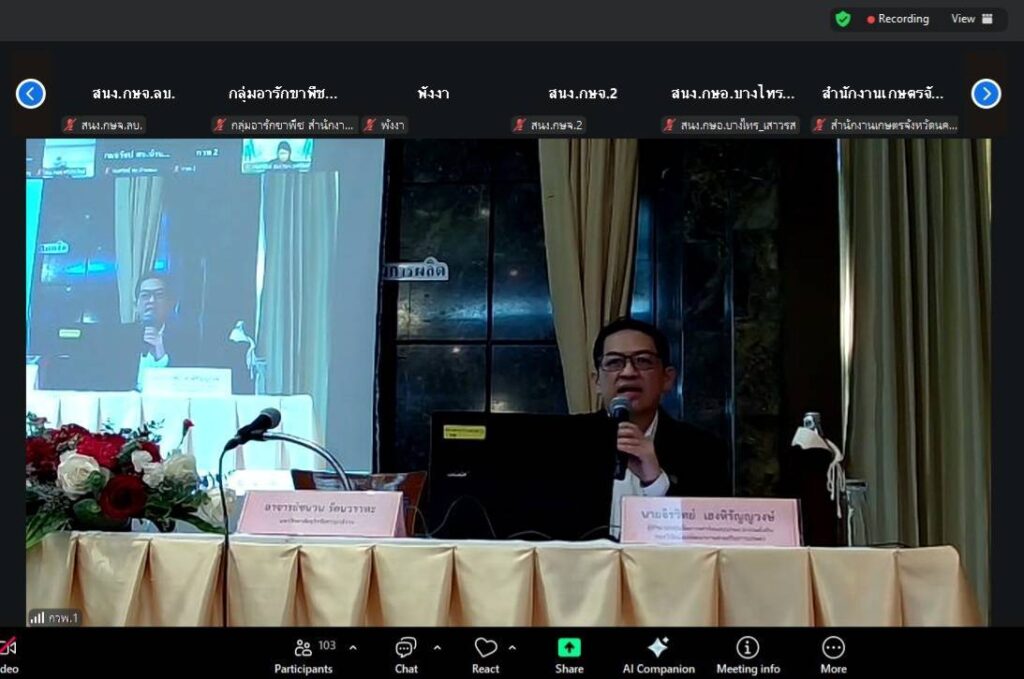
Task: Open the More options menu
Action: pyautogui.click(x=833, y=654)
